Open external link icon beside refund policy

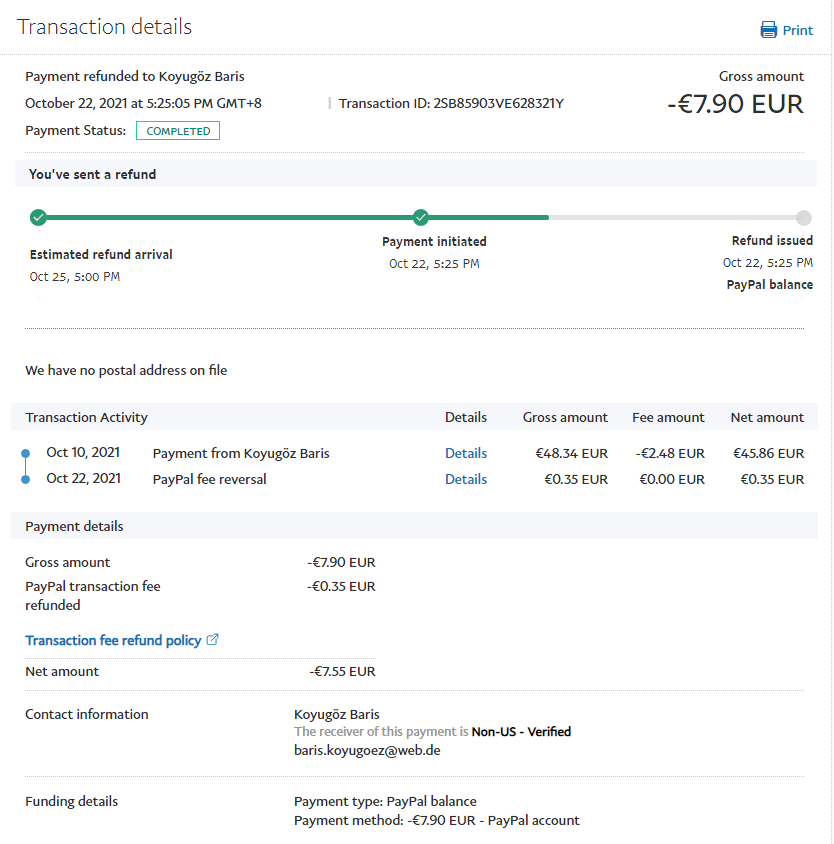click(212, 640)
